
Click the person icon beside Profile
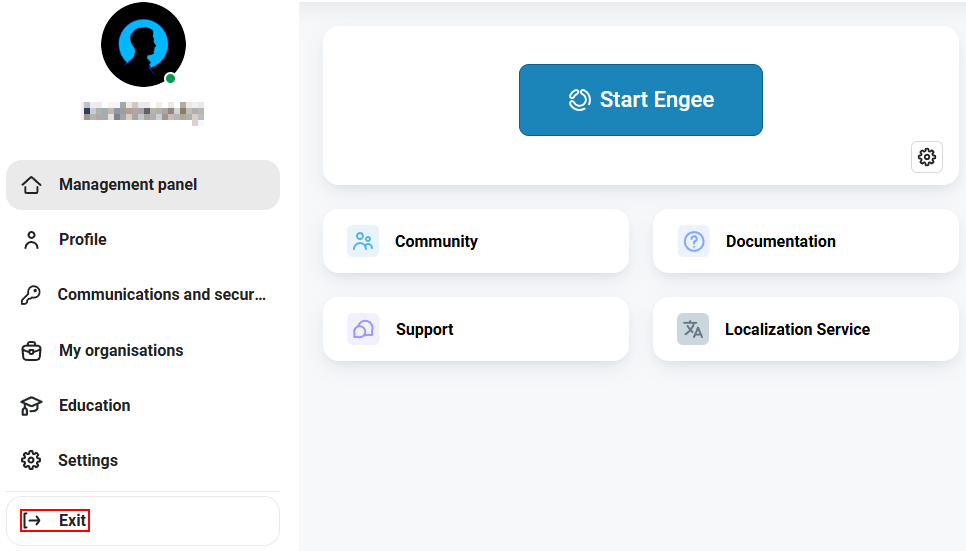[31, 240]
